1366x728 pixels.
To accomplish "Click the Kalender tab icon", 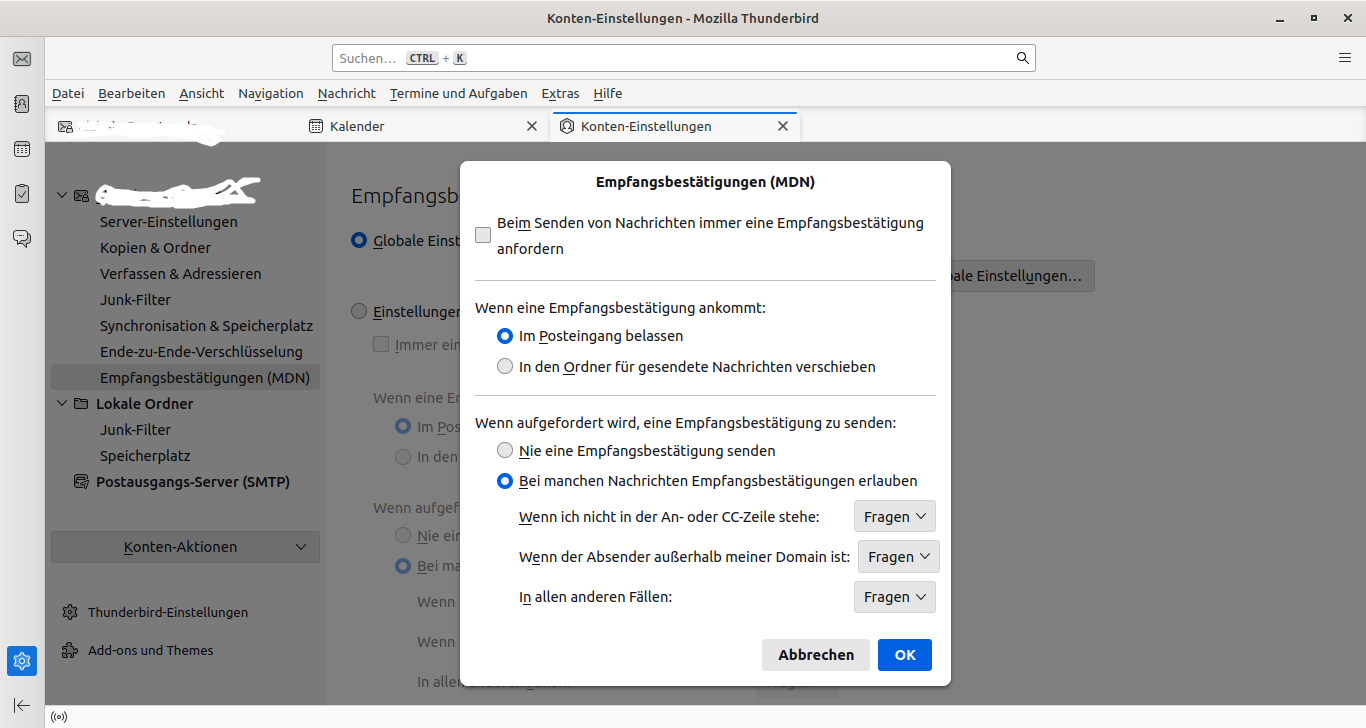I will pyautogui.click(x=316, y=126).
